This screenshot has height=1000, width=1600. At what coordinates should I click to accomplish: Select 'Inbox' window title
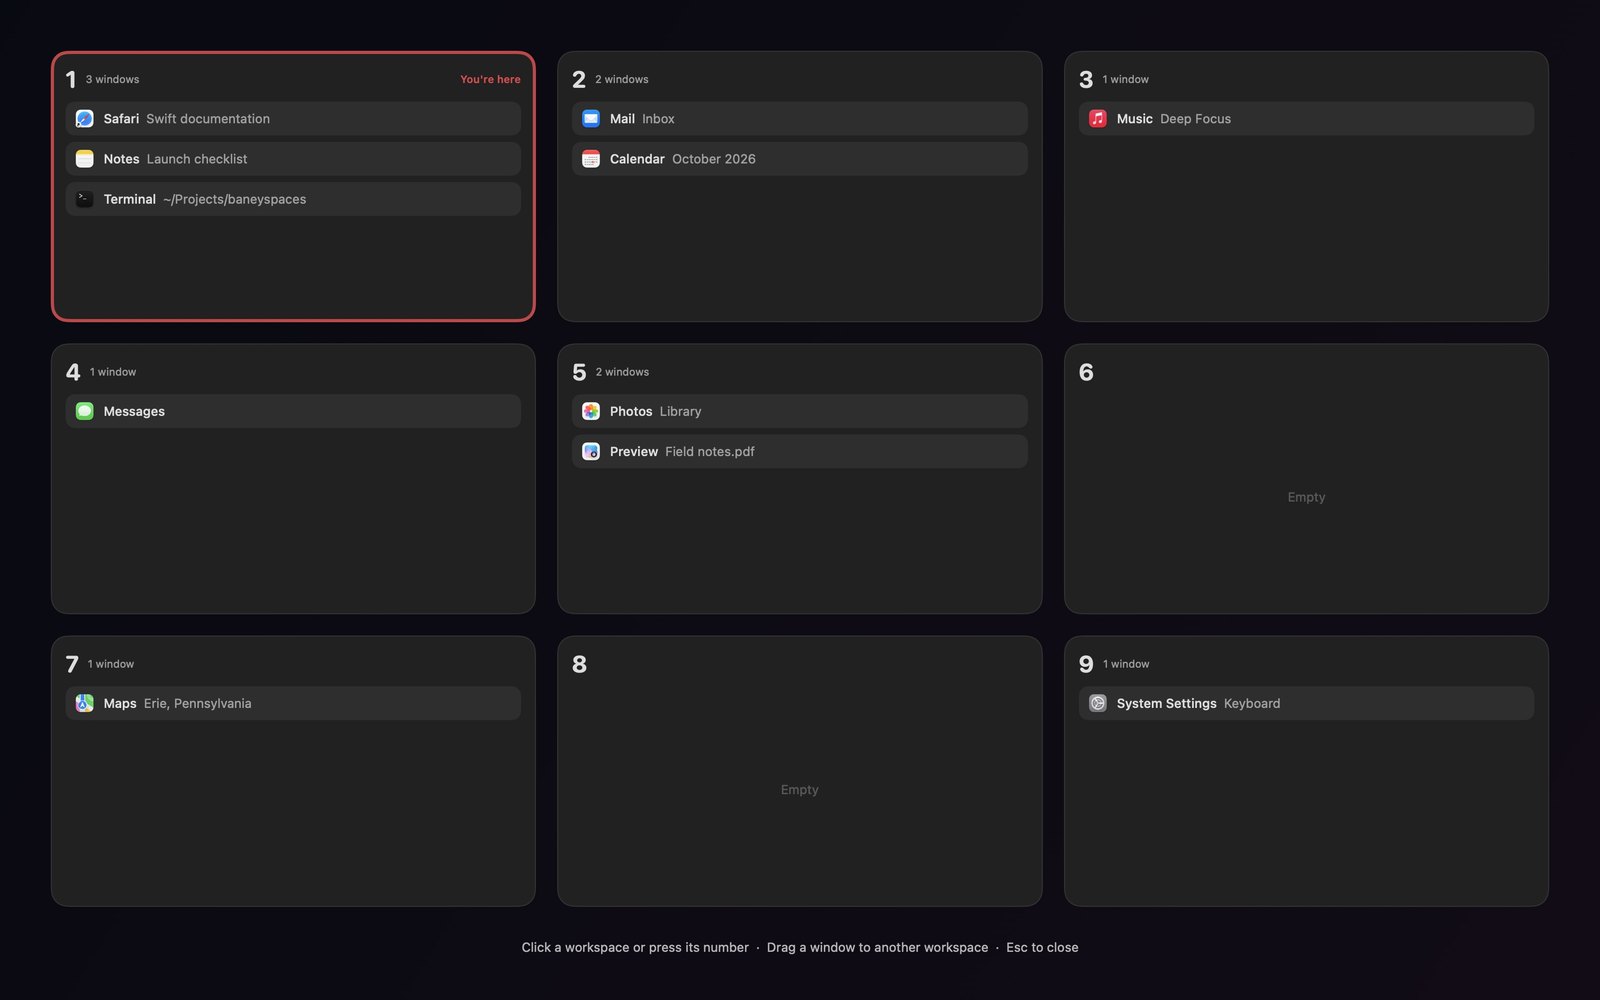pos(658,119)
